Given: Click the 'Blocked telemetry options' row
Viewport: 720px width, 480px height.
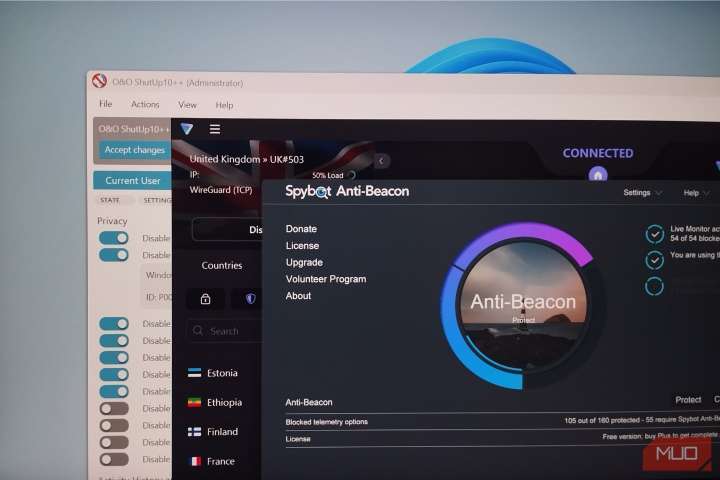Looking at the screenshot, I should [x=502, y=421].
